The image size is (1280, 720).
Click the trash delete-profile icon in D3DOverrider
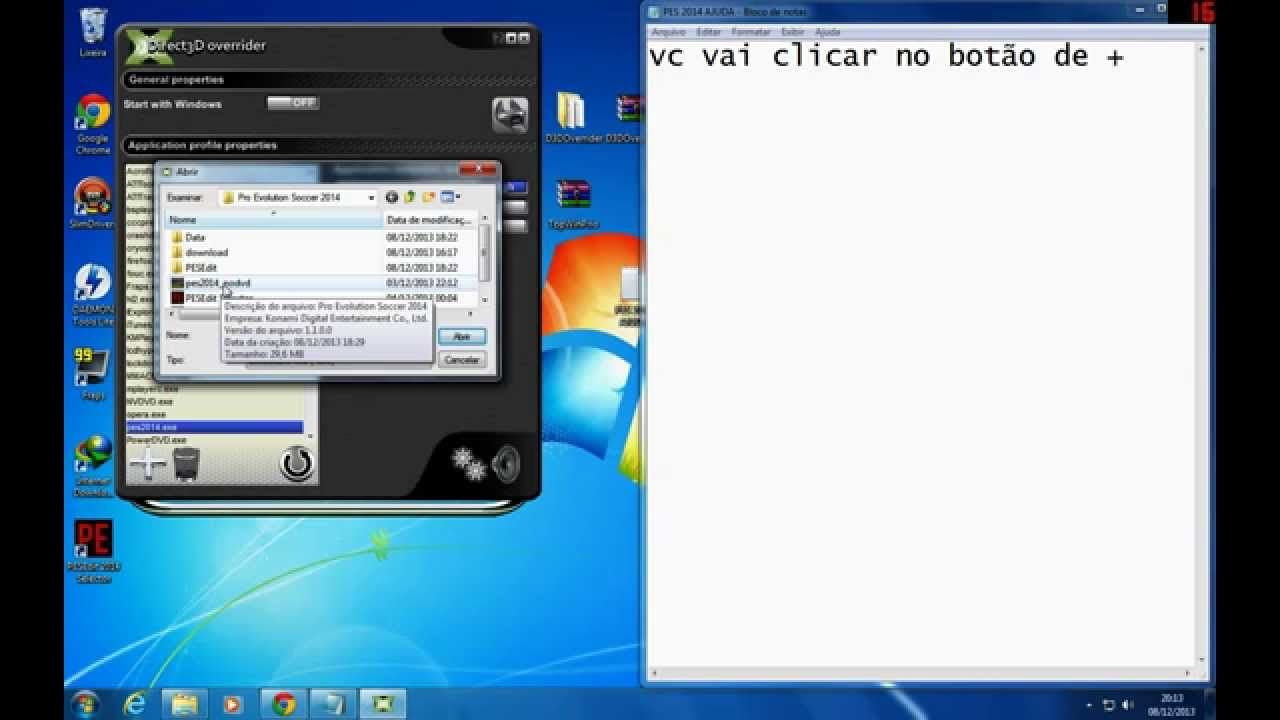click(186, 464)
